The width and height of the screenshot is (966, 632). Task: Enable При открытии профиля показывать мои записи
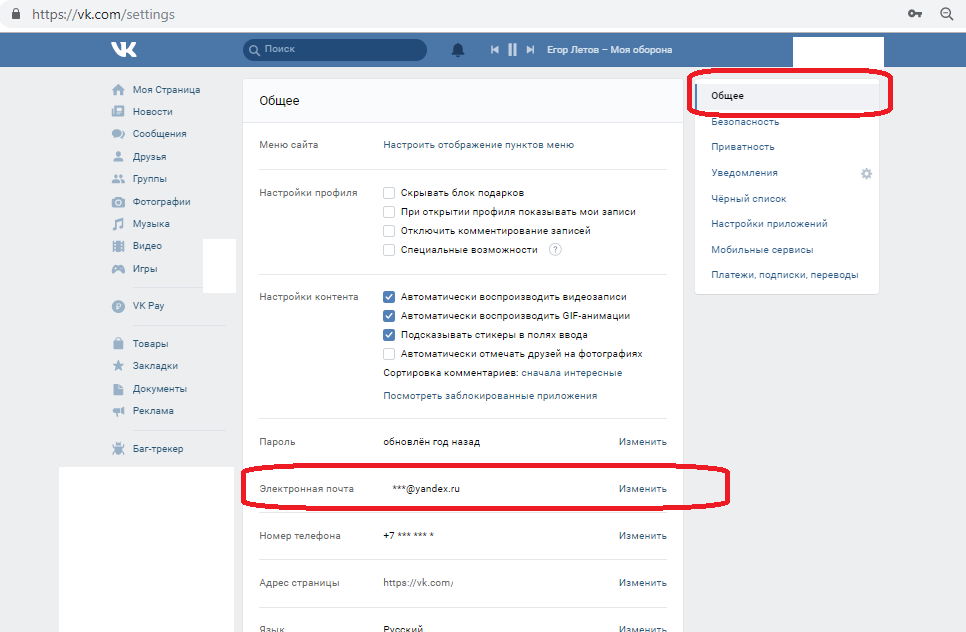point(389,212)
